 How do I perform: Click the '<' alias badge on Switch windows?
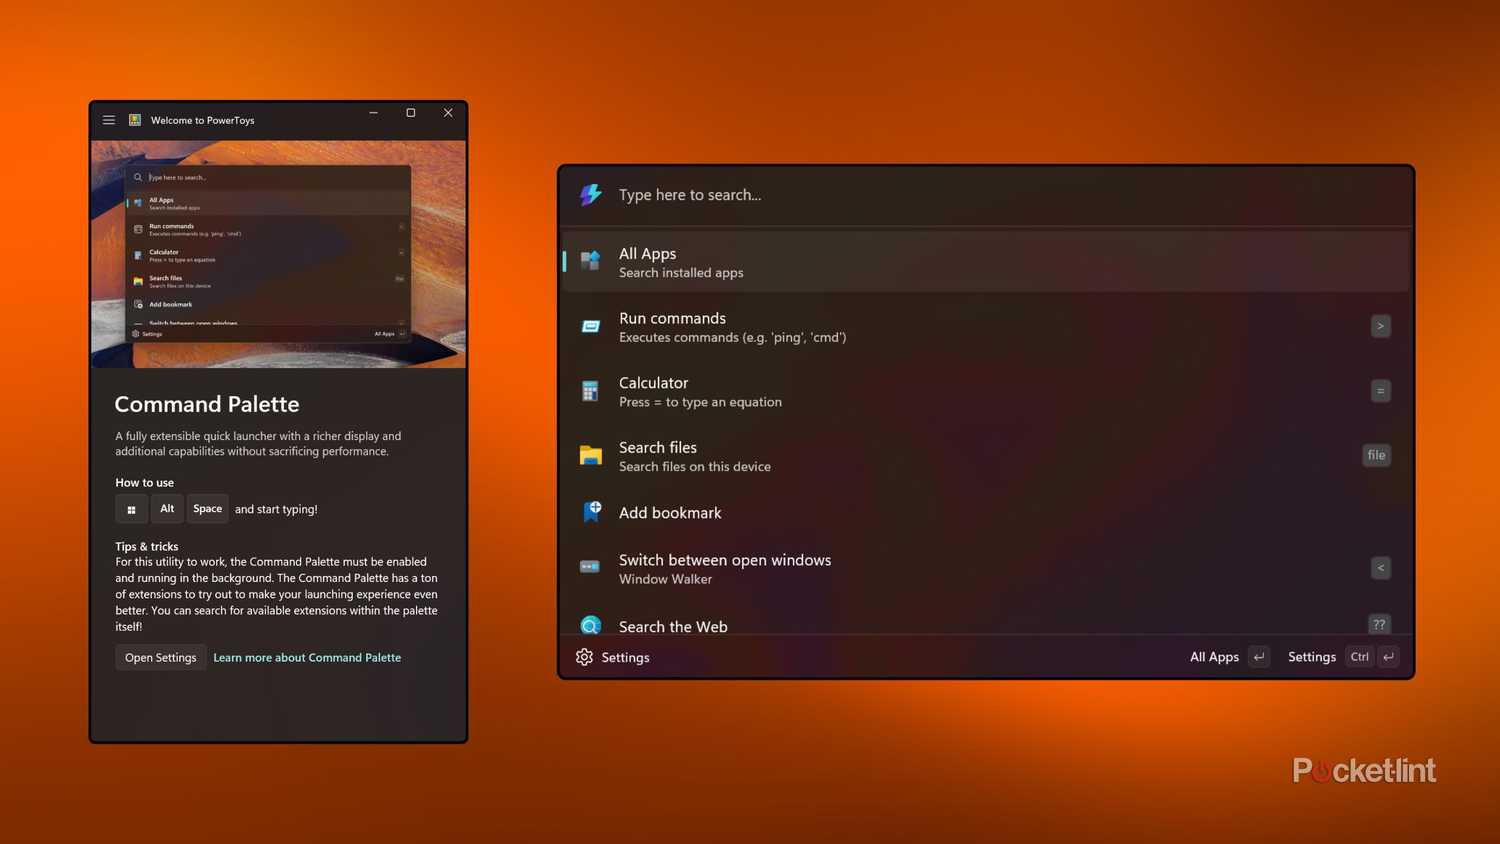1380,568
